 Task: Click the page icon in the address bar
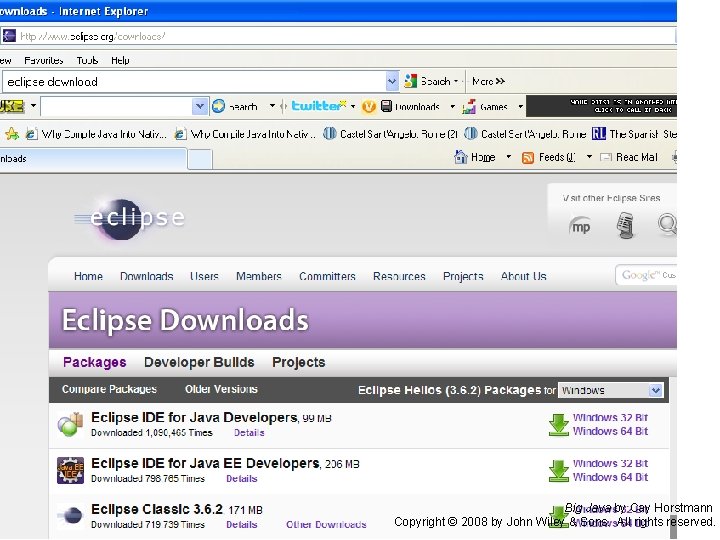click(x=9, y=36)
